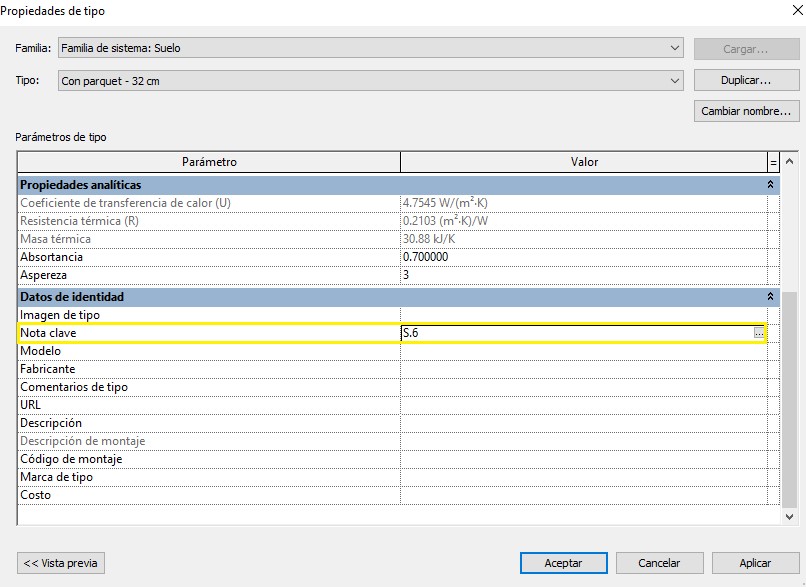Collapse the Propiedades analíticas section
Image resolution: width=806 pixels, height=587 pixels.
tap(770, 185)
